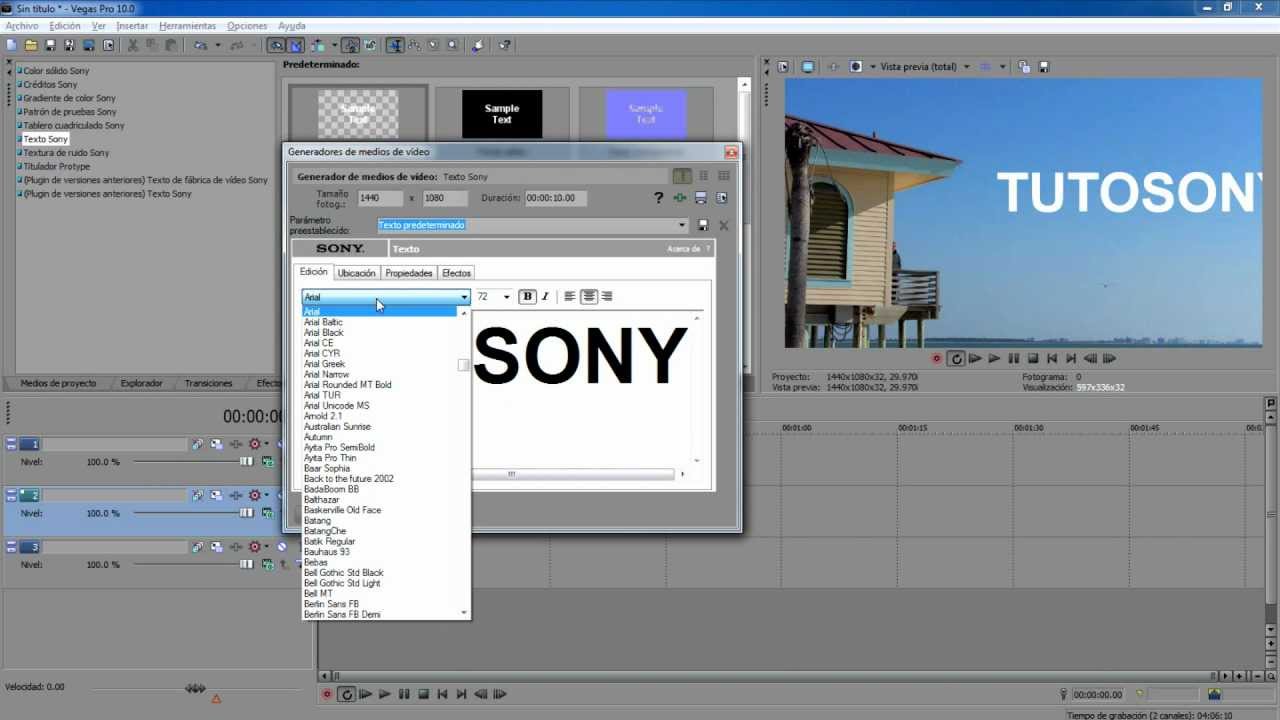Align text right in text editor
The height and width of the screenshot is (720, 1280).
tap(607, 297)
